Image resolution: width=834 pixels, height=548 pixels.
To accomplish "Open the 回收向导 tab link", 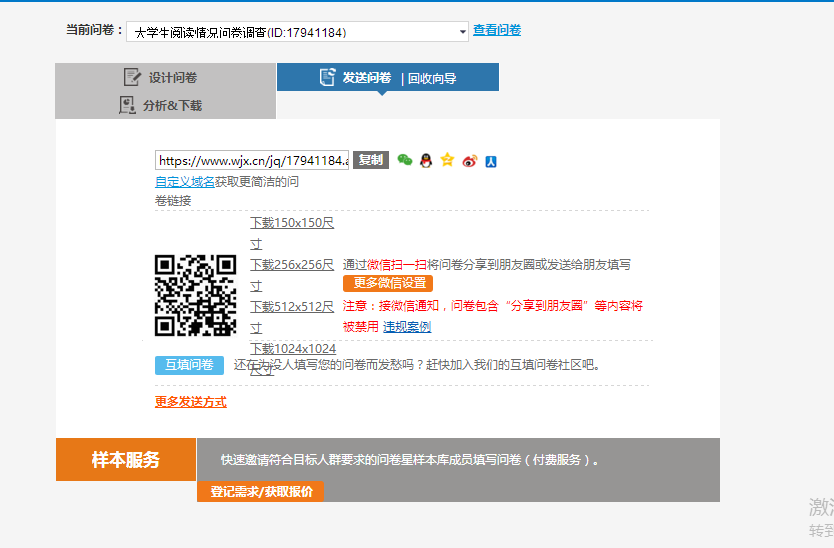I will point(432,79).
